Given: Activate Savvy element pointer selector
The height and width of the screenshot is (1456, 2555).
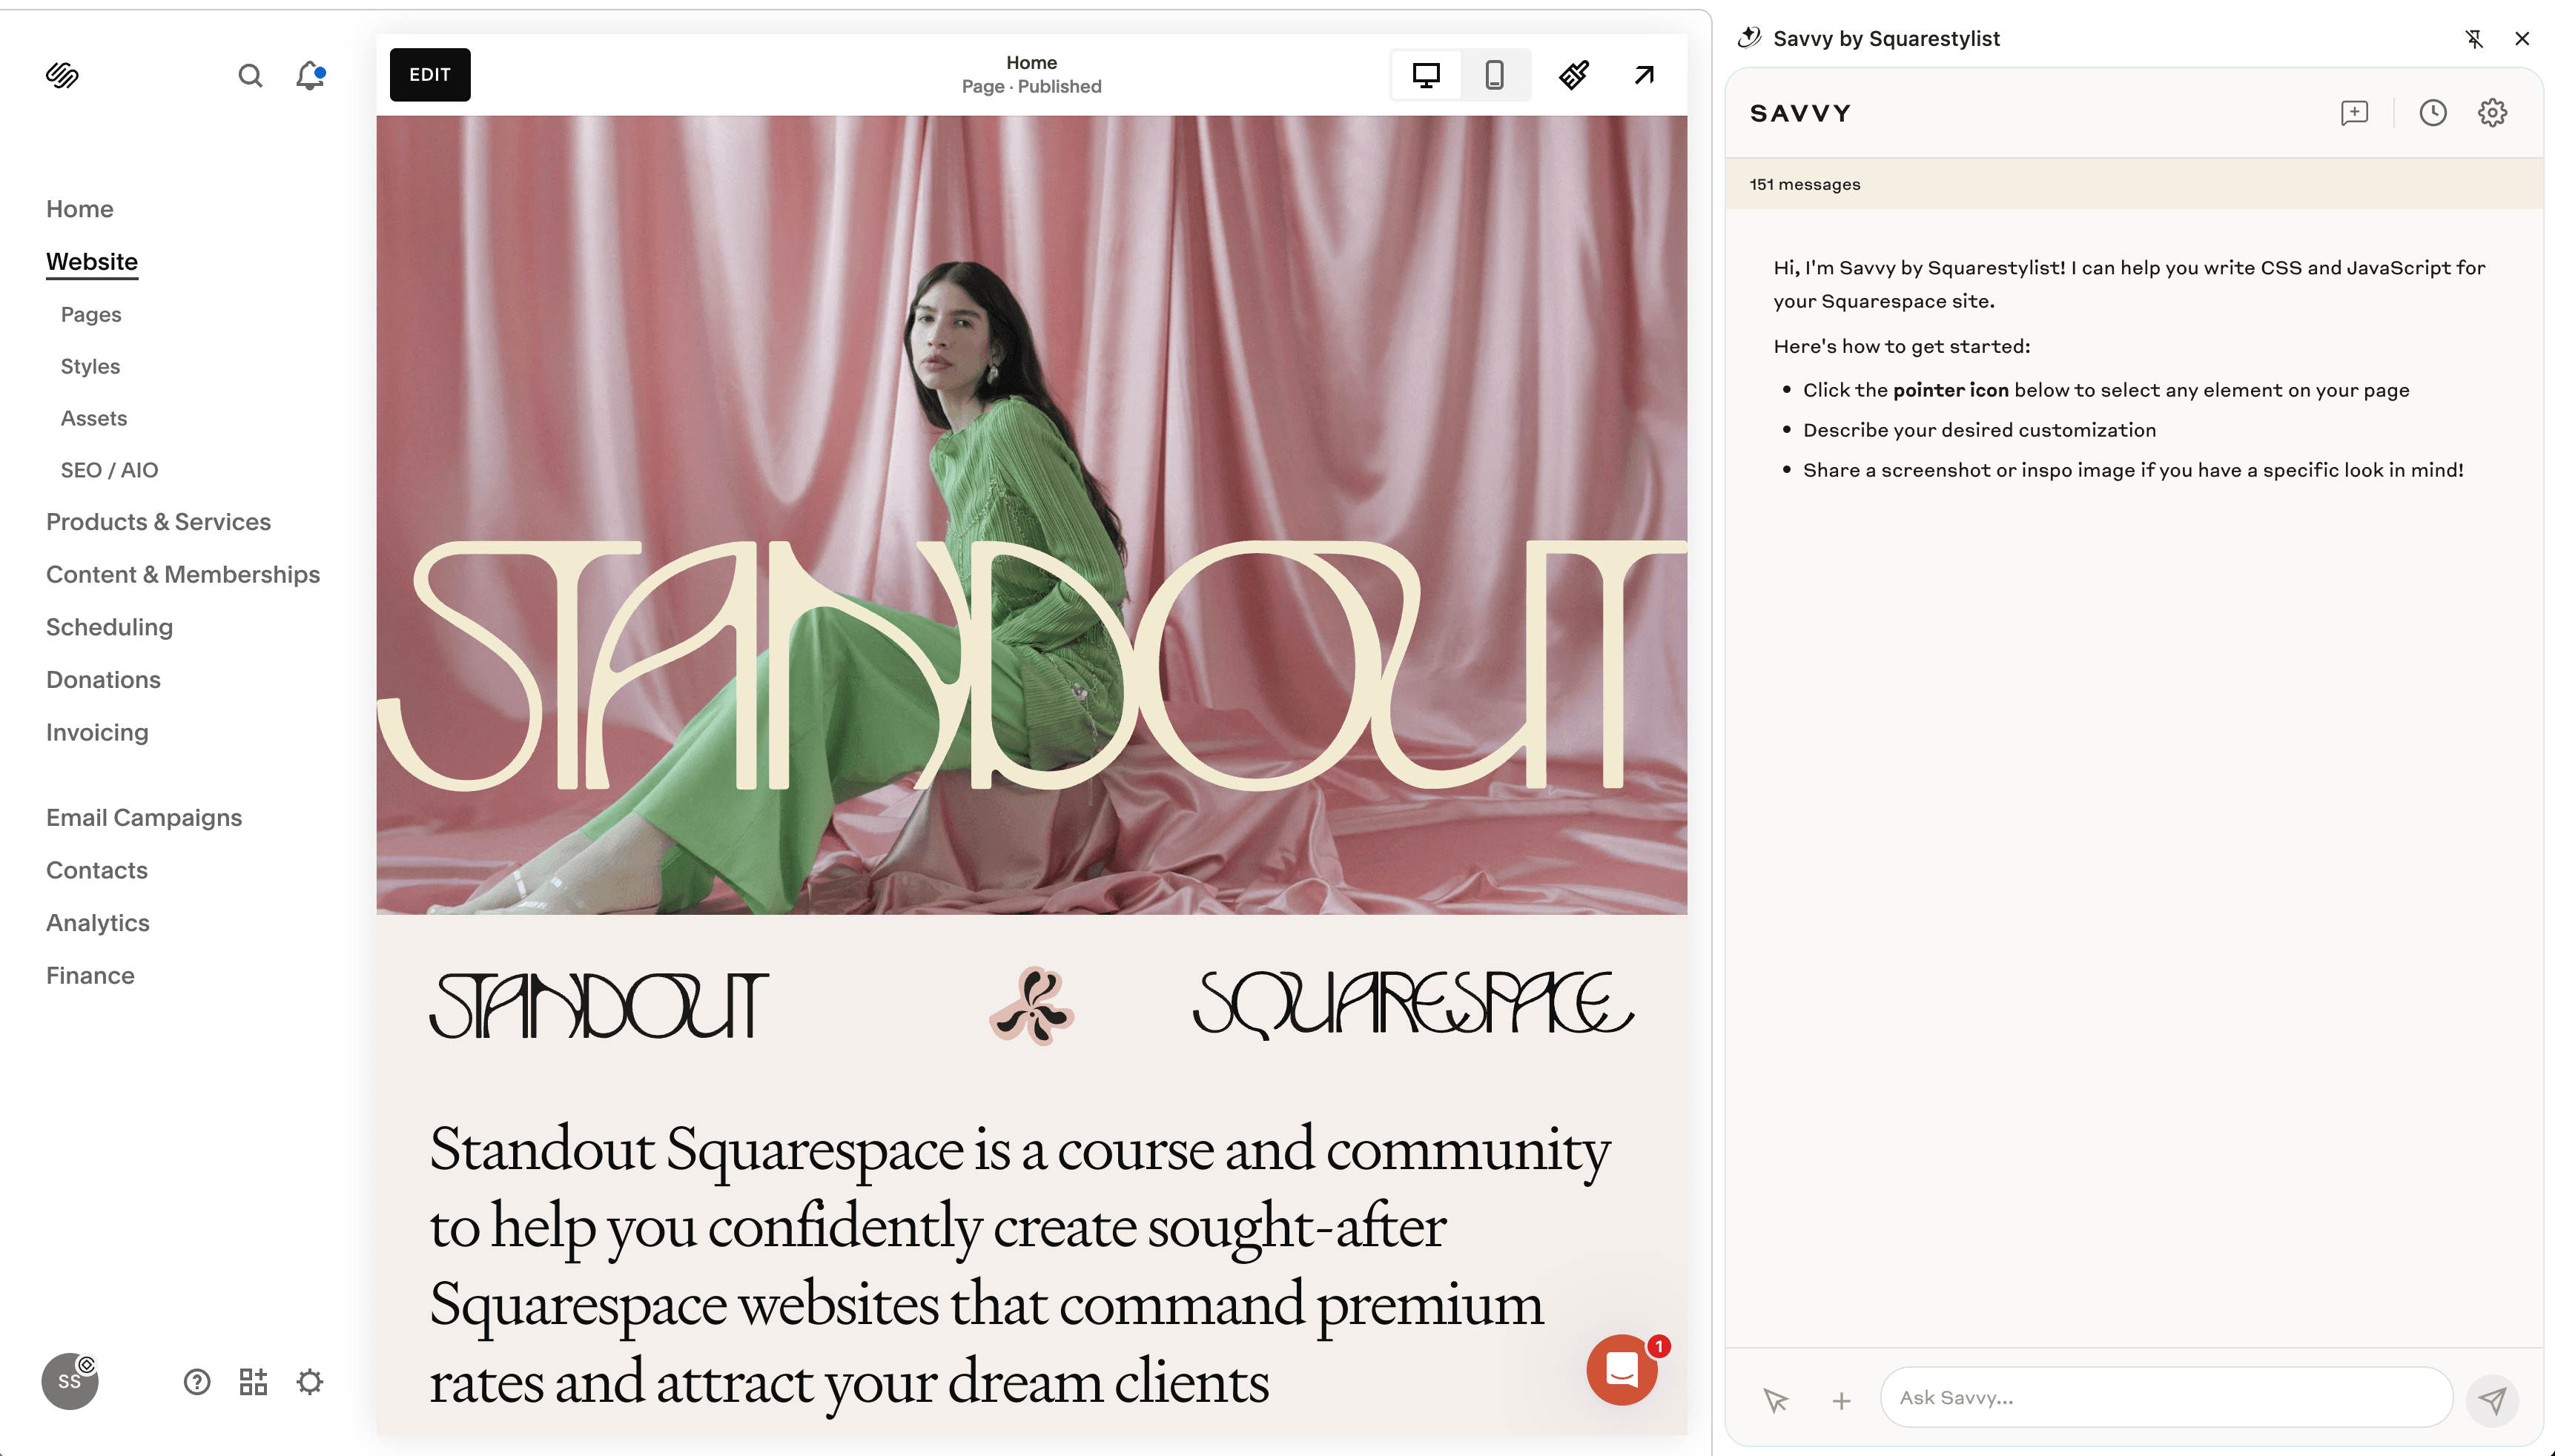Looking at the screenshot, I should tap(1776, 1400).
